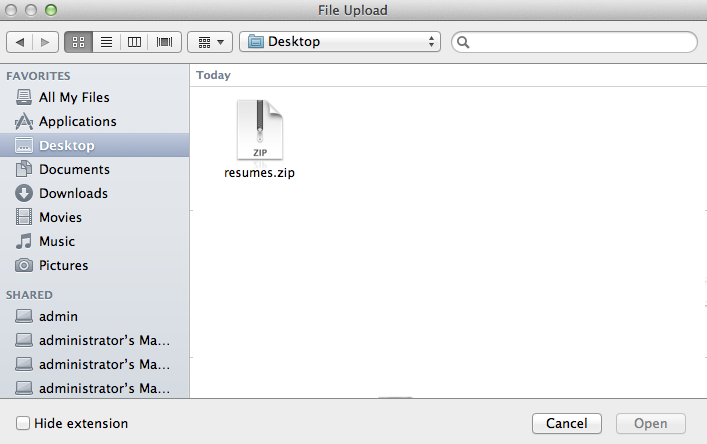Switch to icon view
The height and width of the screenshot is (444, 707).
click(x=78, y=42)
